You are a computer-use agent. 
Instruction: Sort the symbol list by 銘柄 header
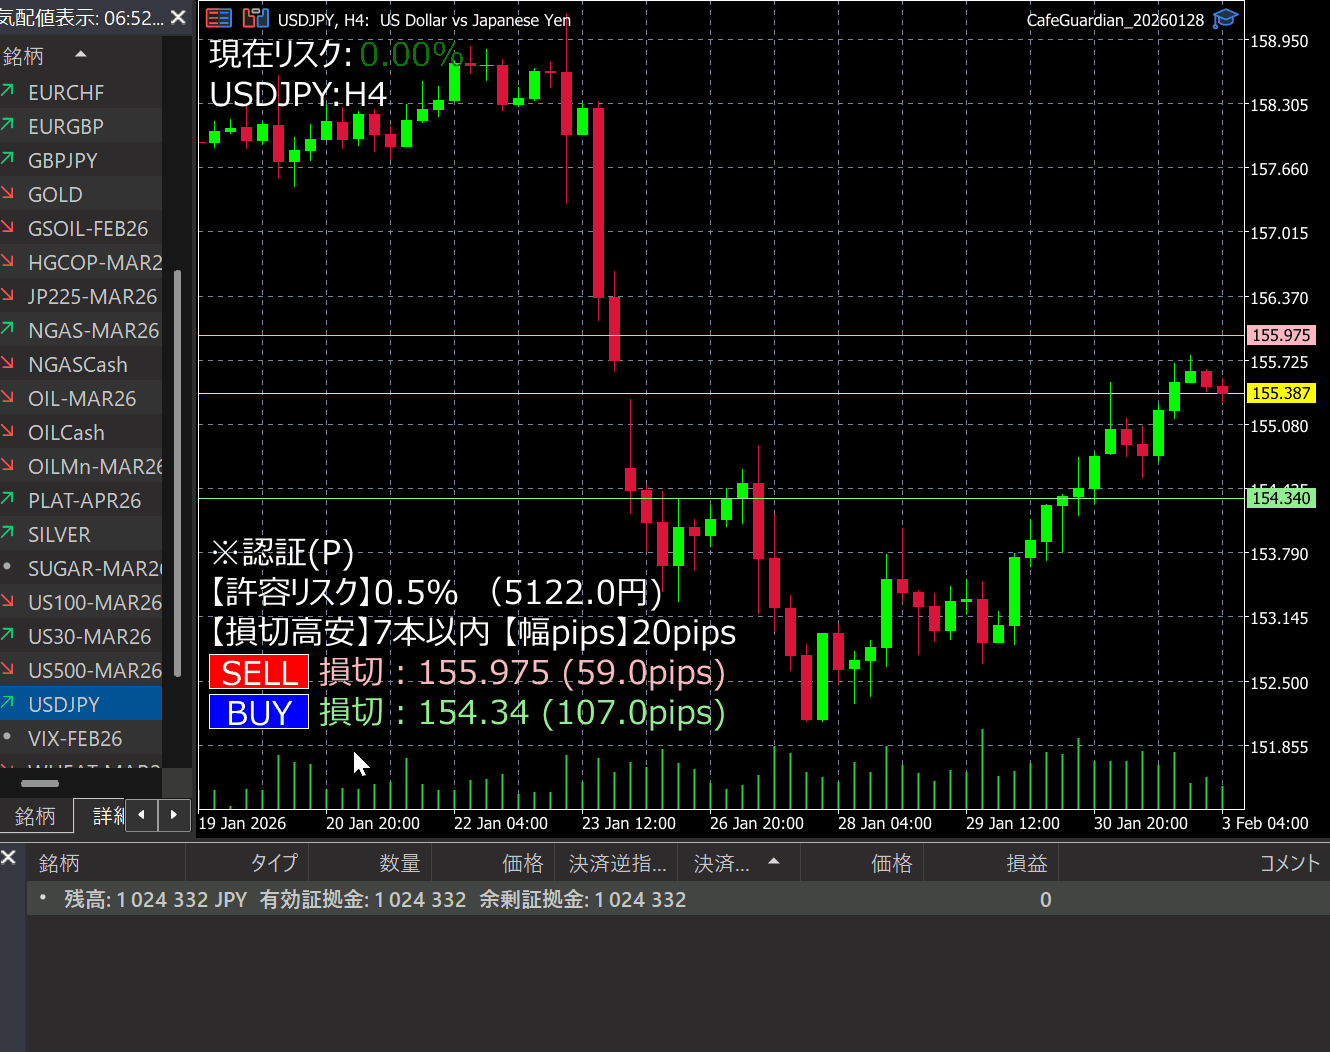(24, 56)
